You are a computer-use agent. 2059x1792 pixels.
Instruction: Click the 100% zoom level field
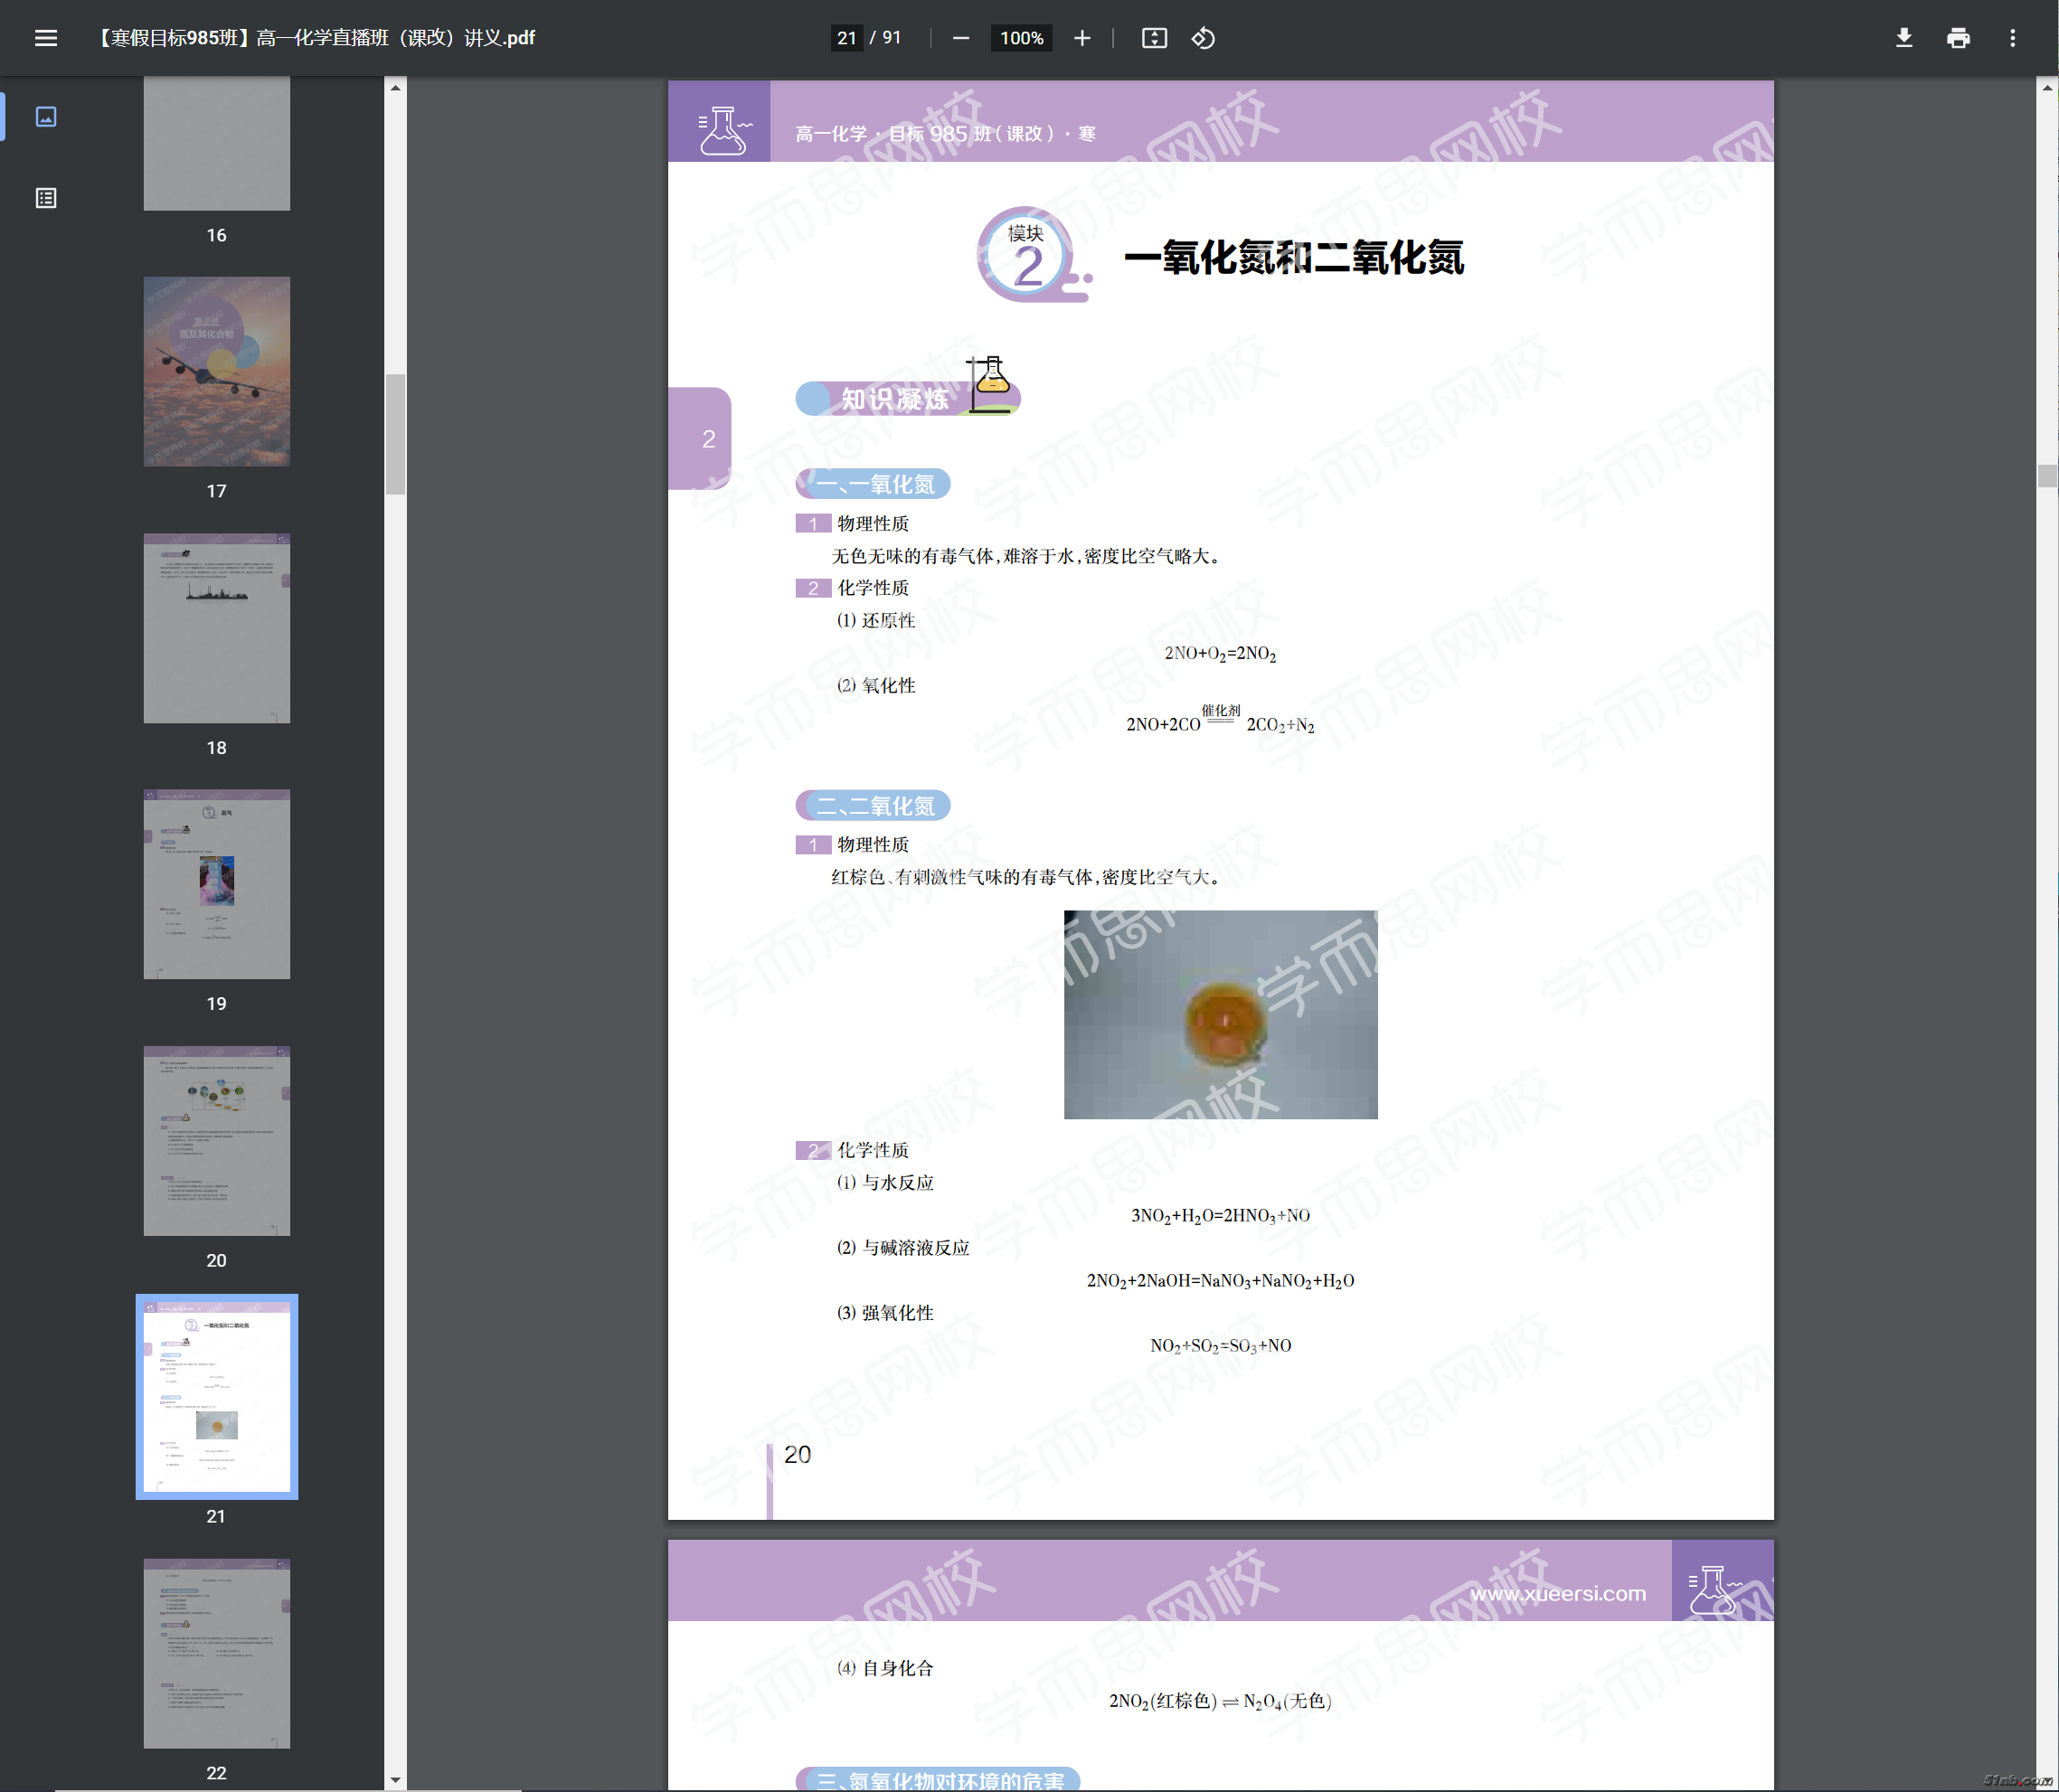pos(1021,38)
